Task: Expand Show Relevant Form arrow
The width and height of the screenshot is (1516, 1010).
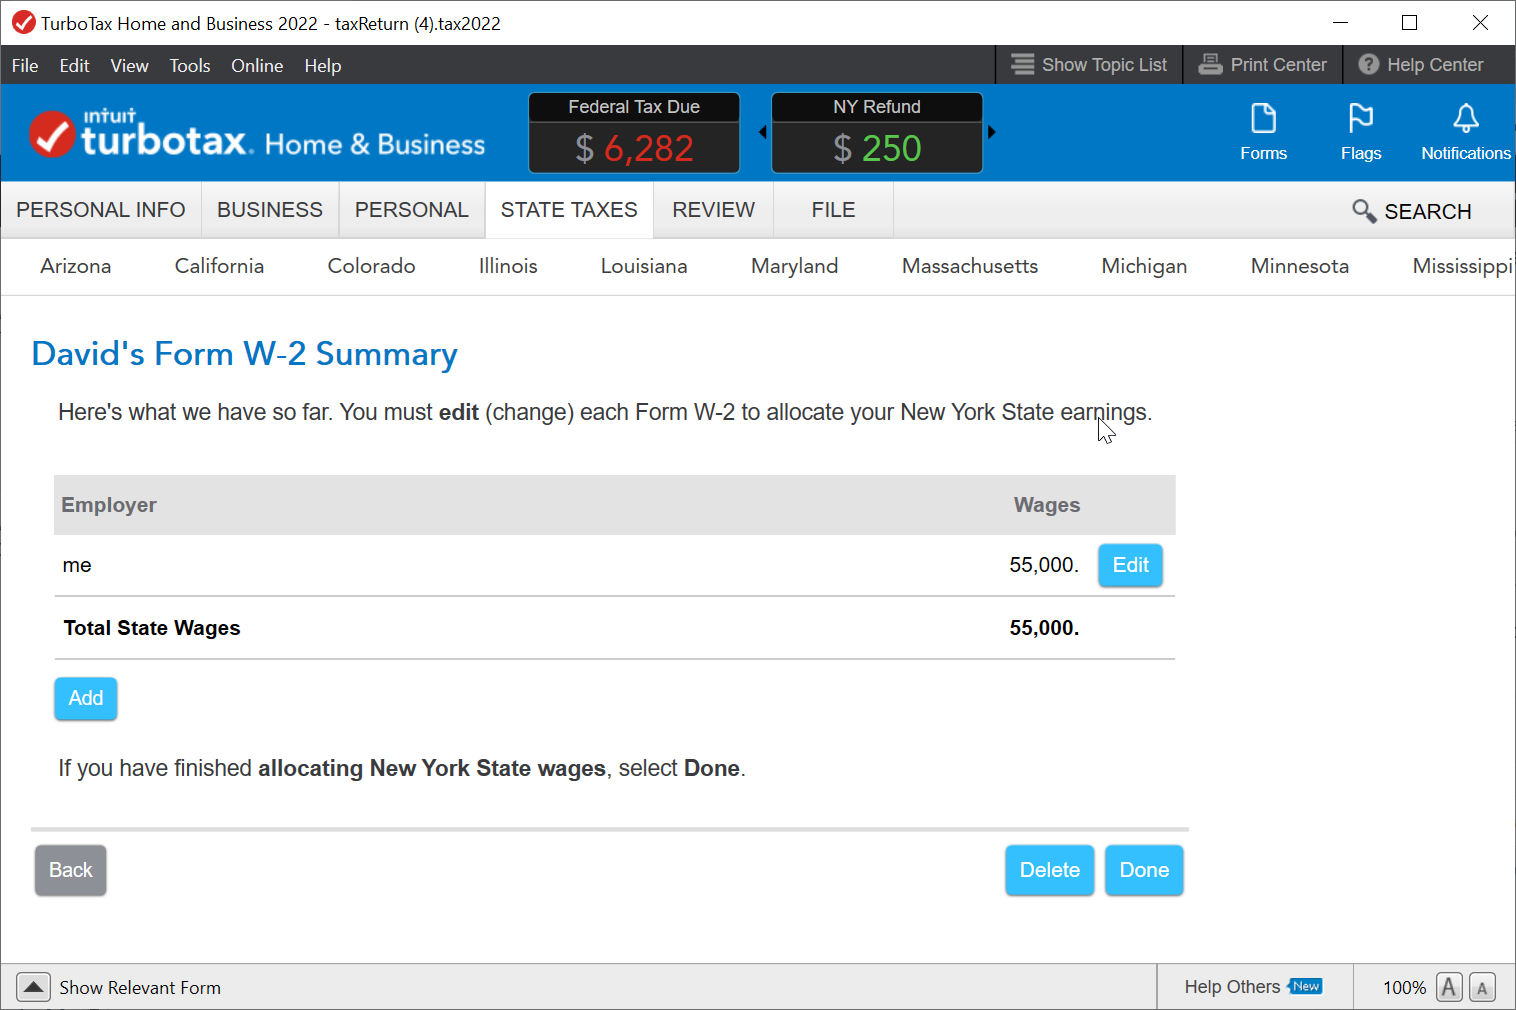Action: pyautogui.click(x=33, y=987)
